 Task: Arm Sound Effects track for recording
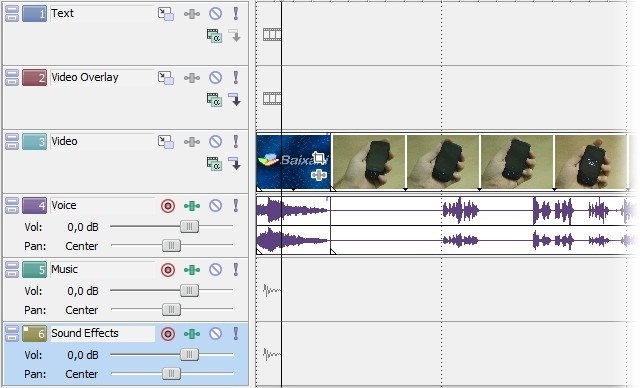(168, 334)
